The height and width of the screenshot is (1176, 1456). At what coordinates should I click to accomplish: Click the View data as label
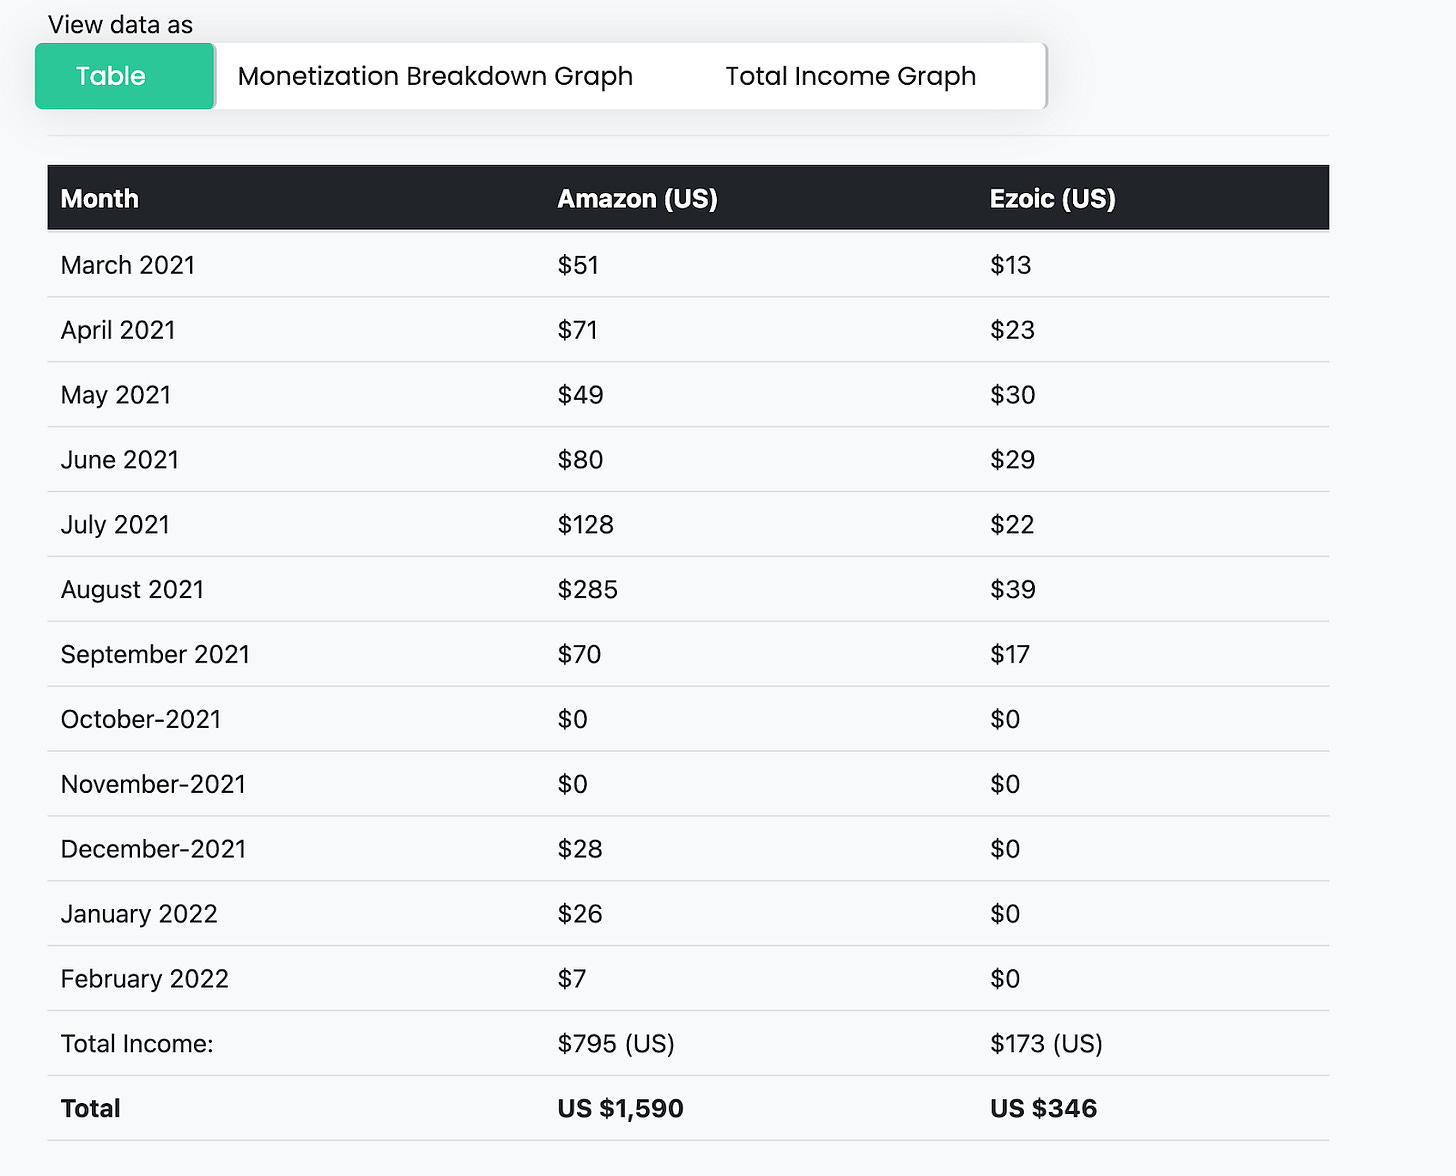pyautogui.click(x=121, y=24)
